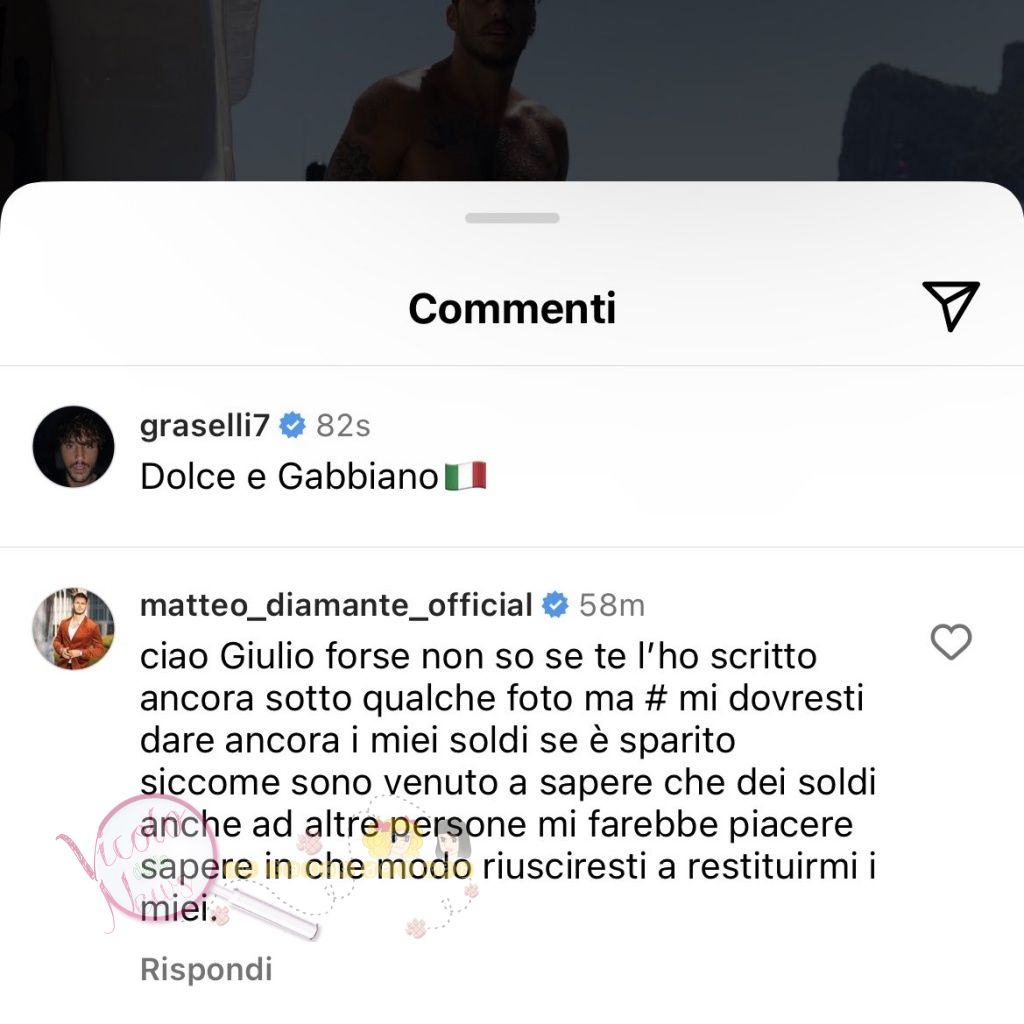The width and height of the screenshot is (1024, 1024).
Task: Open graselli7's profile picture
Action: point(73,447)
